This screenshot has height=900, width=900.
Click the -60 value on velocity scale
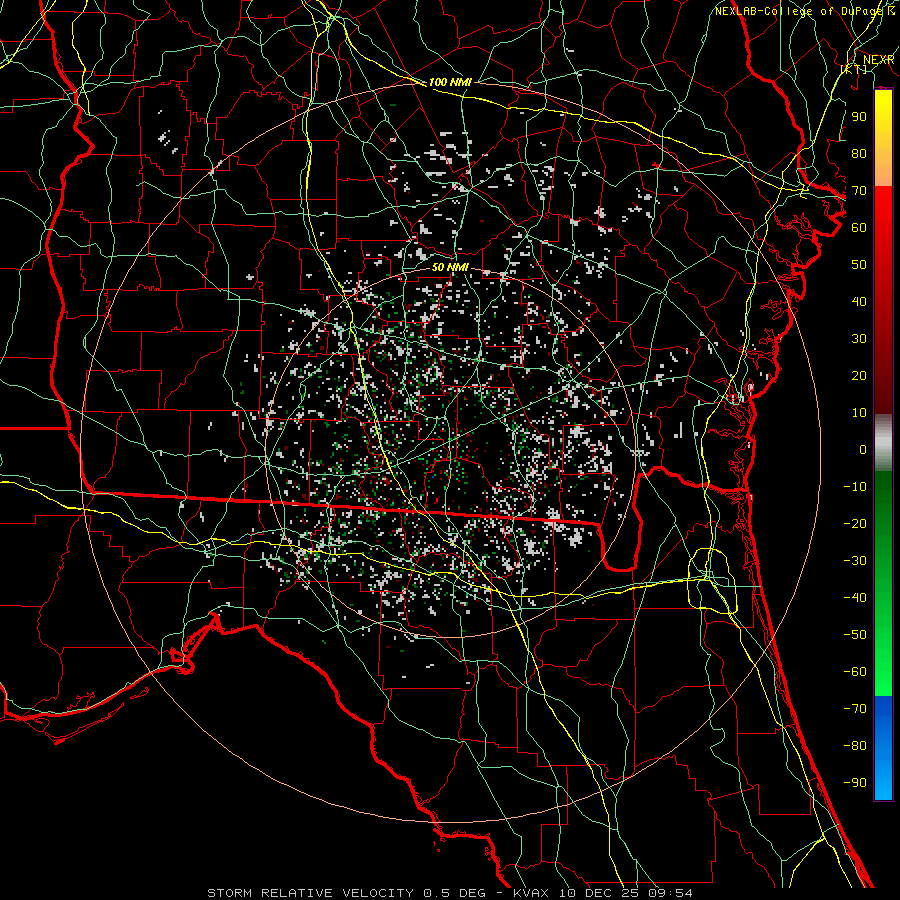pos(855,672)
